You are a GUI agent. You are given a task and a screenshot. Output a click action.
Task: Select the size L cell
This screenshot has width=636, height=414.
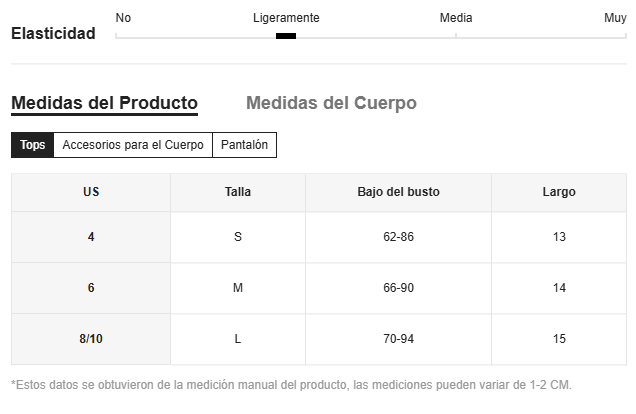tap(238, 339)
